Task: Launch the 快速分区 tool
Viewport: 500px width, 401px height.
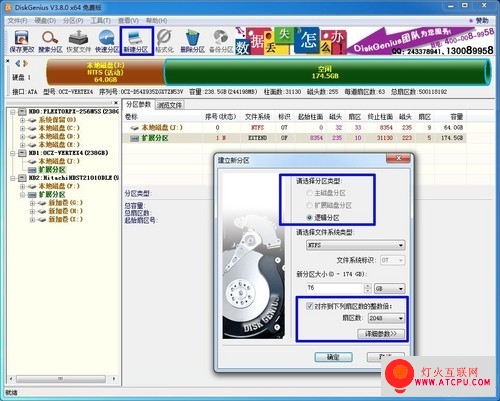Action: pos(107,41)
